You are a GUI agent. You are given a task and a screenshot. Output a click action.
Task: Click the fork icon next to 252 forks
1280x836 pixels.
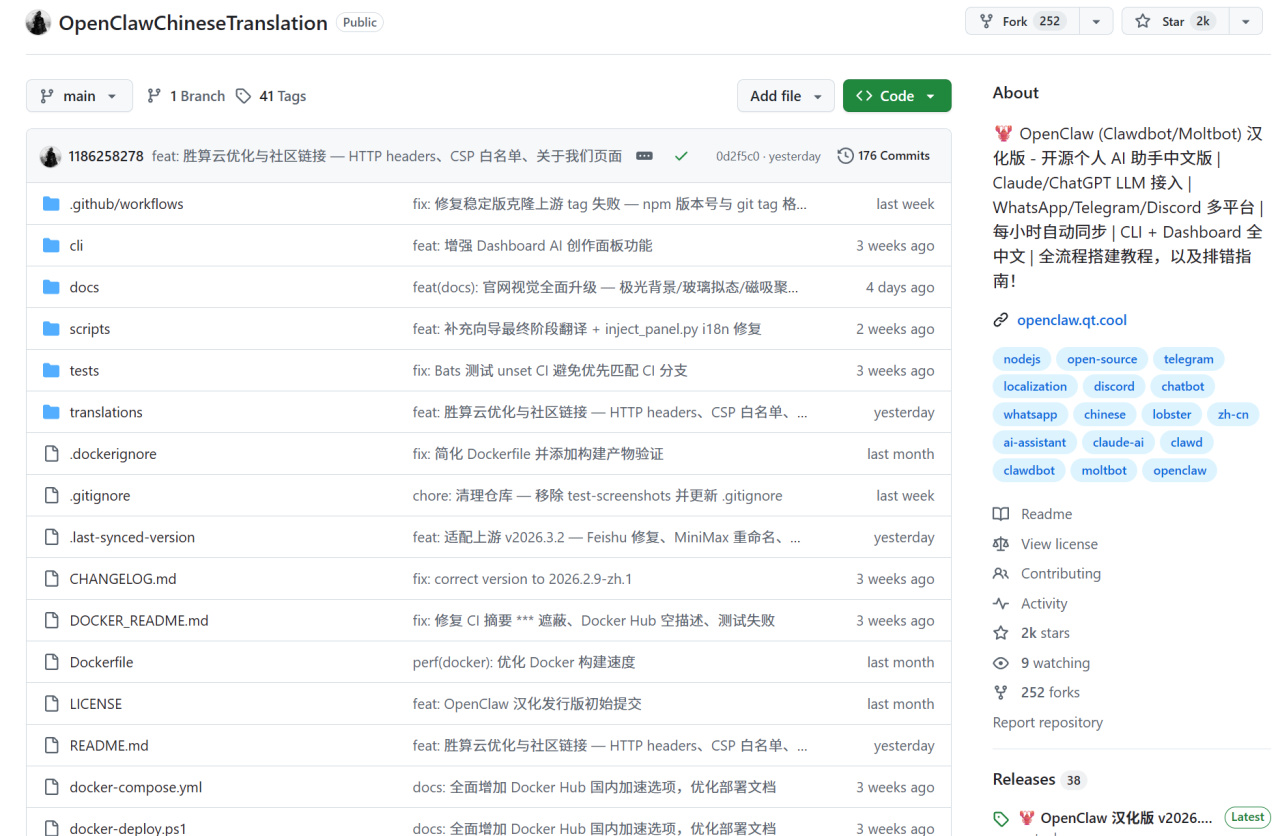click(x=1001, y=693)
